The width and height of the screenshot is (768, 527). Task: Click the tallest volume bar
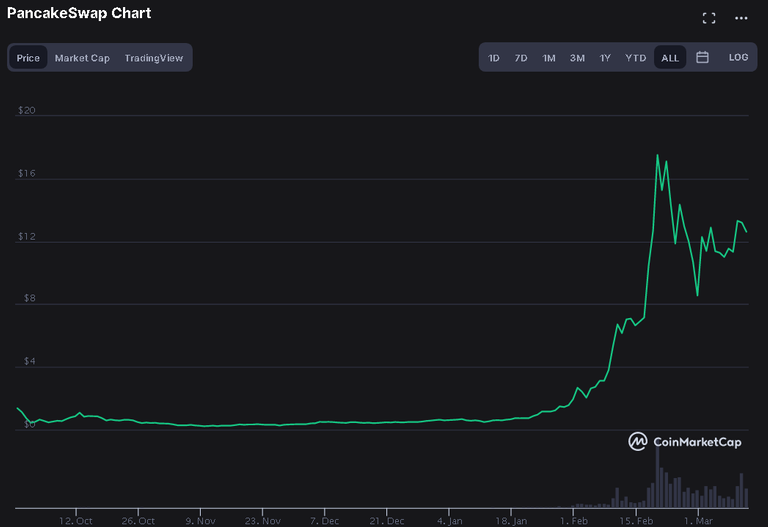pos(657,478)
